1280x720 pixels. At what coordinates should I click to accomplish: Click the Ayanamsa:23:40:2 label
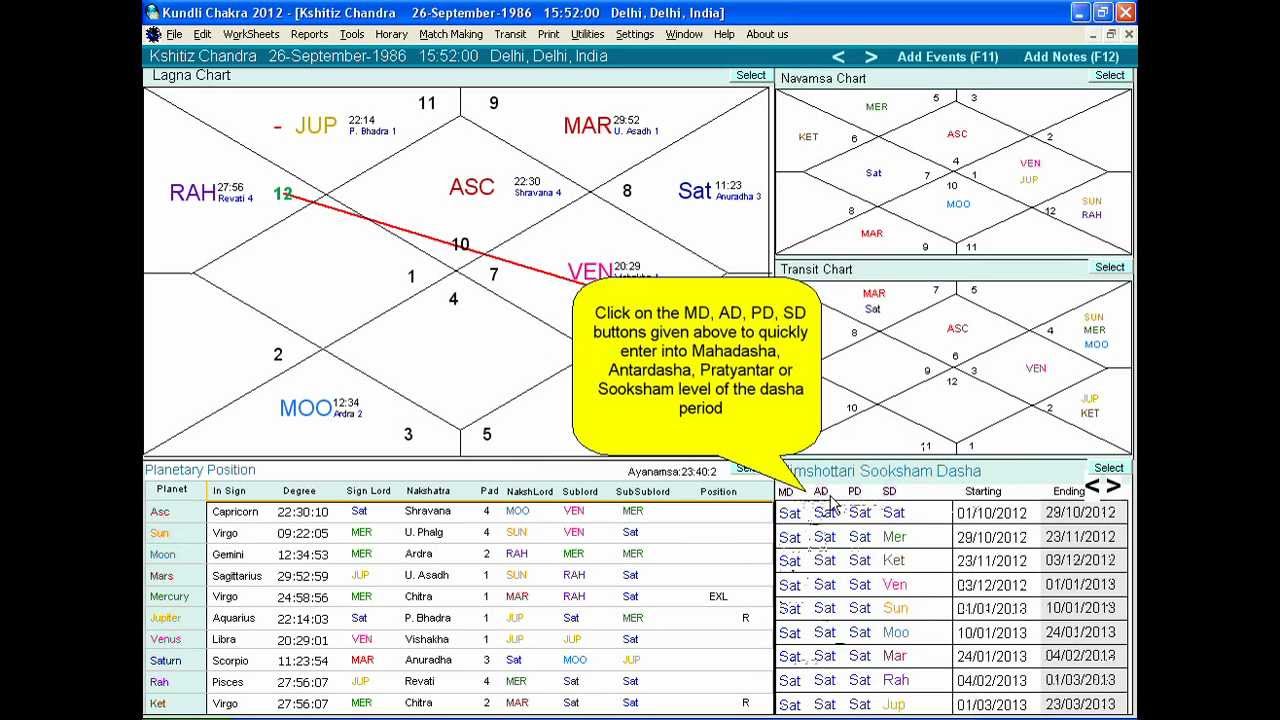click(x=672, y=471)
